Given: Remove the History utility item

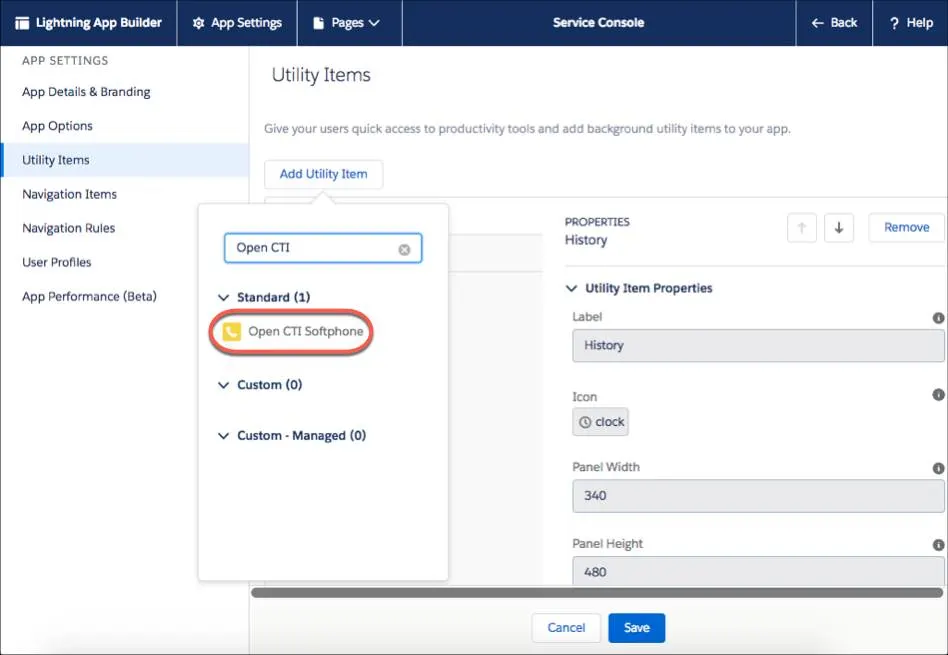Looking at the screenshot, I should [x=906, y=227].
